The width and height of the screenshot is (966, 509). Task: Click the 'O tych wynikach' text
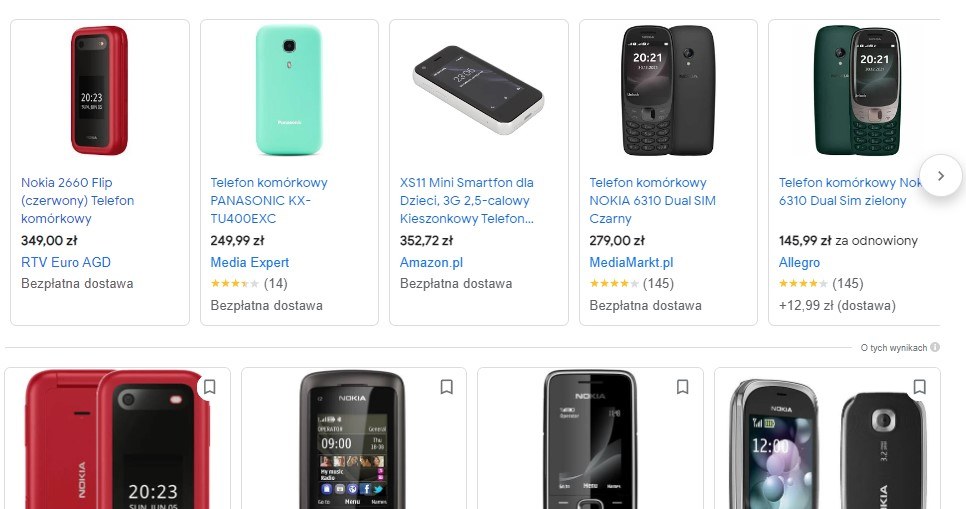coord(893,348)
